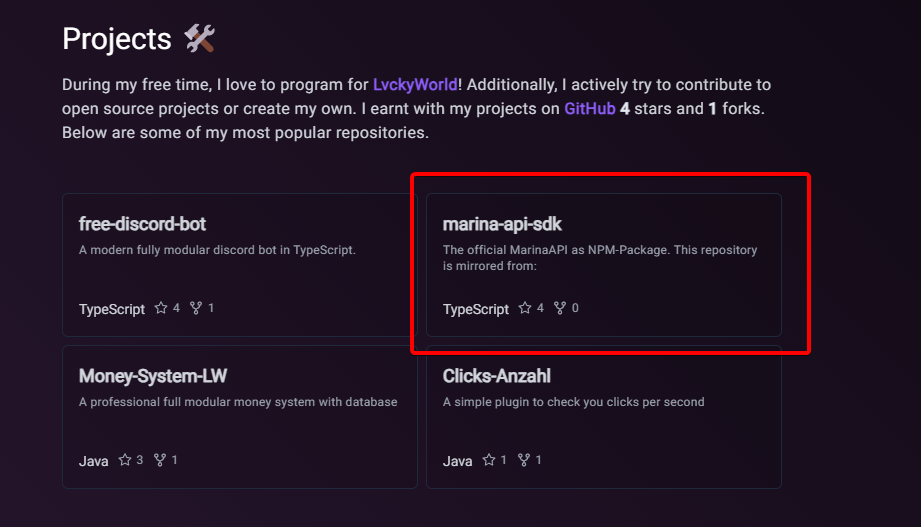Click fork icon on free-discord-bot card

click(x=196, y=308)
